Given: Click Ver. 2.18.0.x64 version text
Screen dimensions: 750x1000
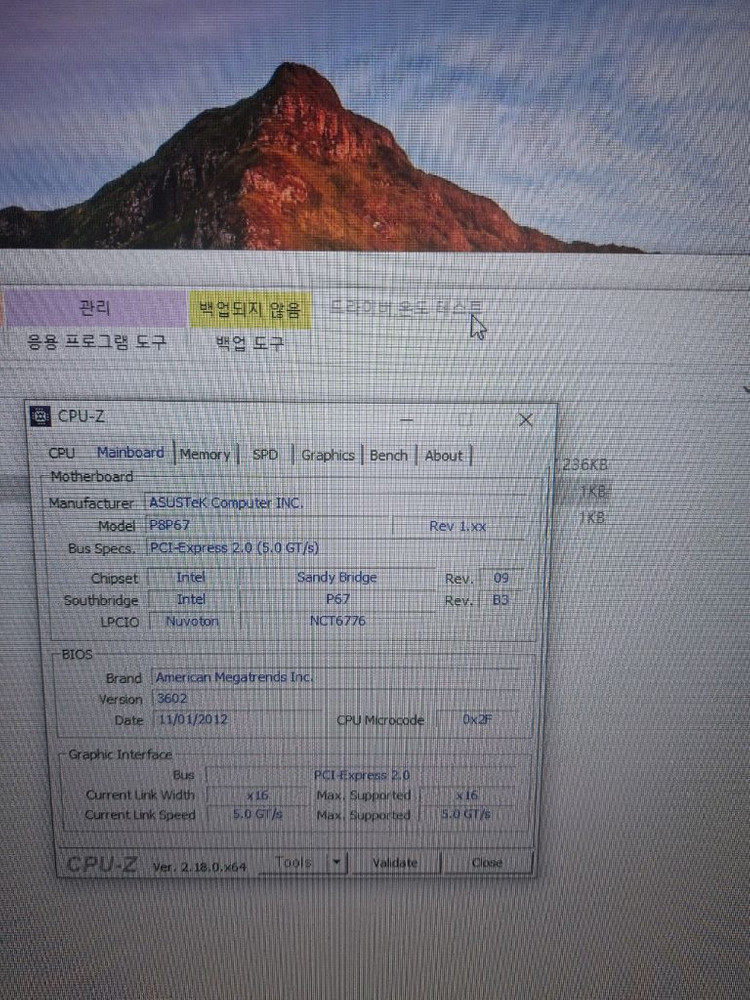Looking at the screenshot, I should click(x=200, y=867).
